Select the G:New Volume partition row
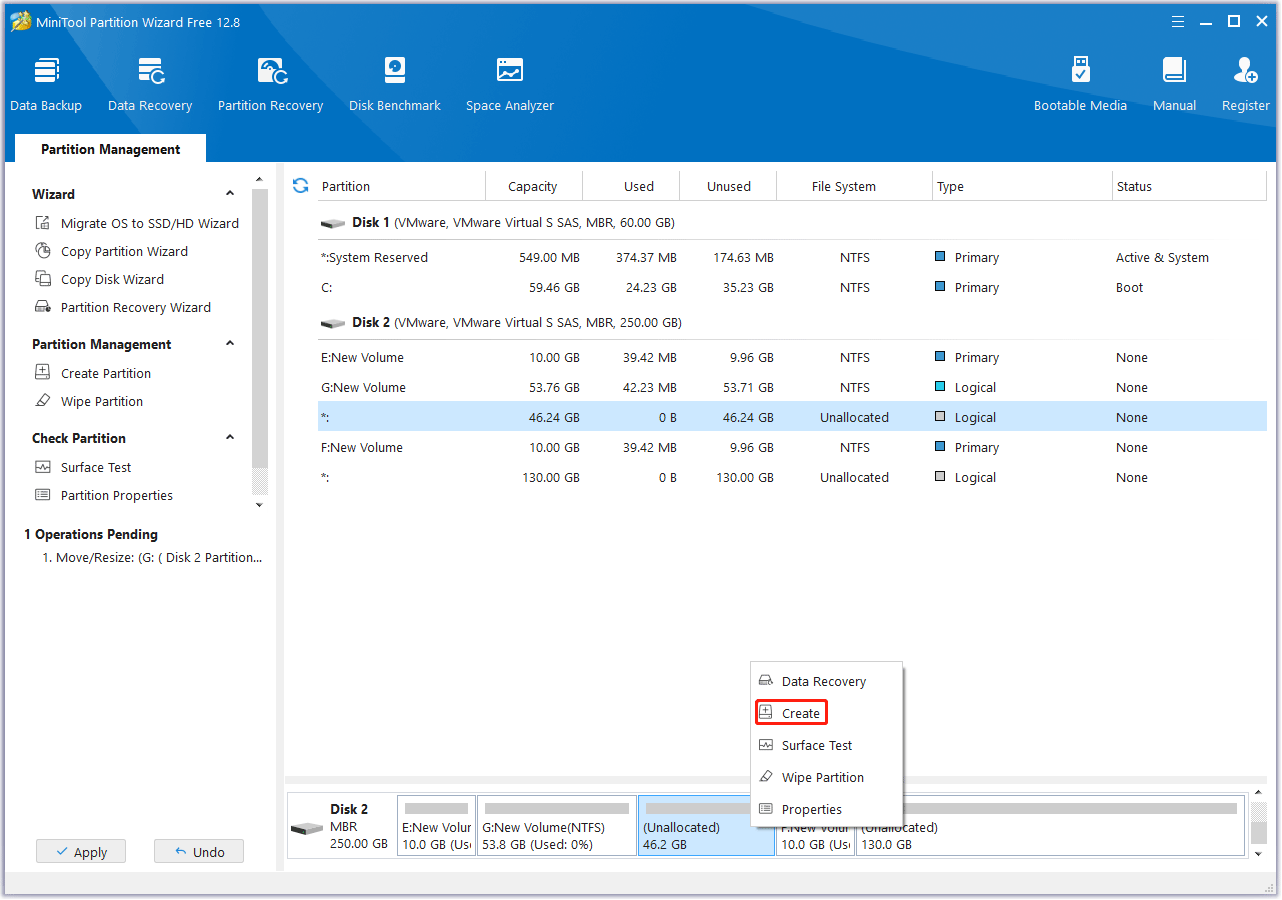This screenshot has width=1282, height=900. point(792,388)
